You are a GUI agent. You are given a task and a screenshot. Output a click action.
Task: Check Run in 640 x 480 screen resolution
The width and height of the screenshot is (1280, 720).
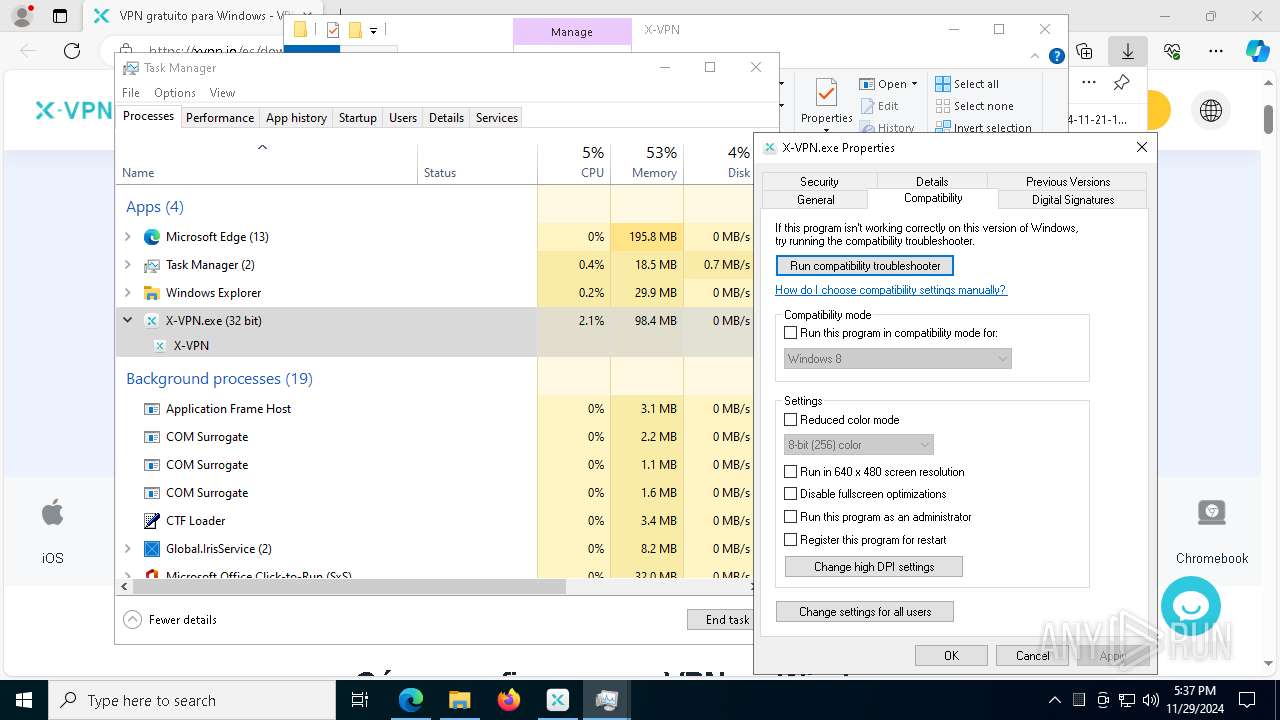coord(791,472)
